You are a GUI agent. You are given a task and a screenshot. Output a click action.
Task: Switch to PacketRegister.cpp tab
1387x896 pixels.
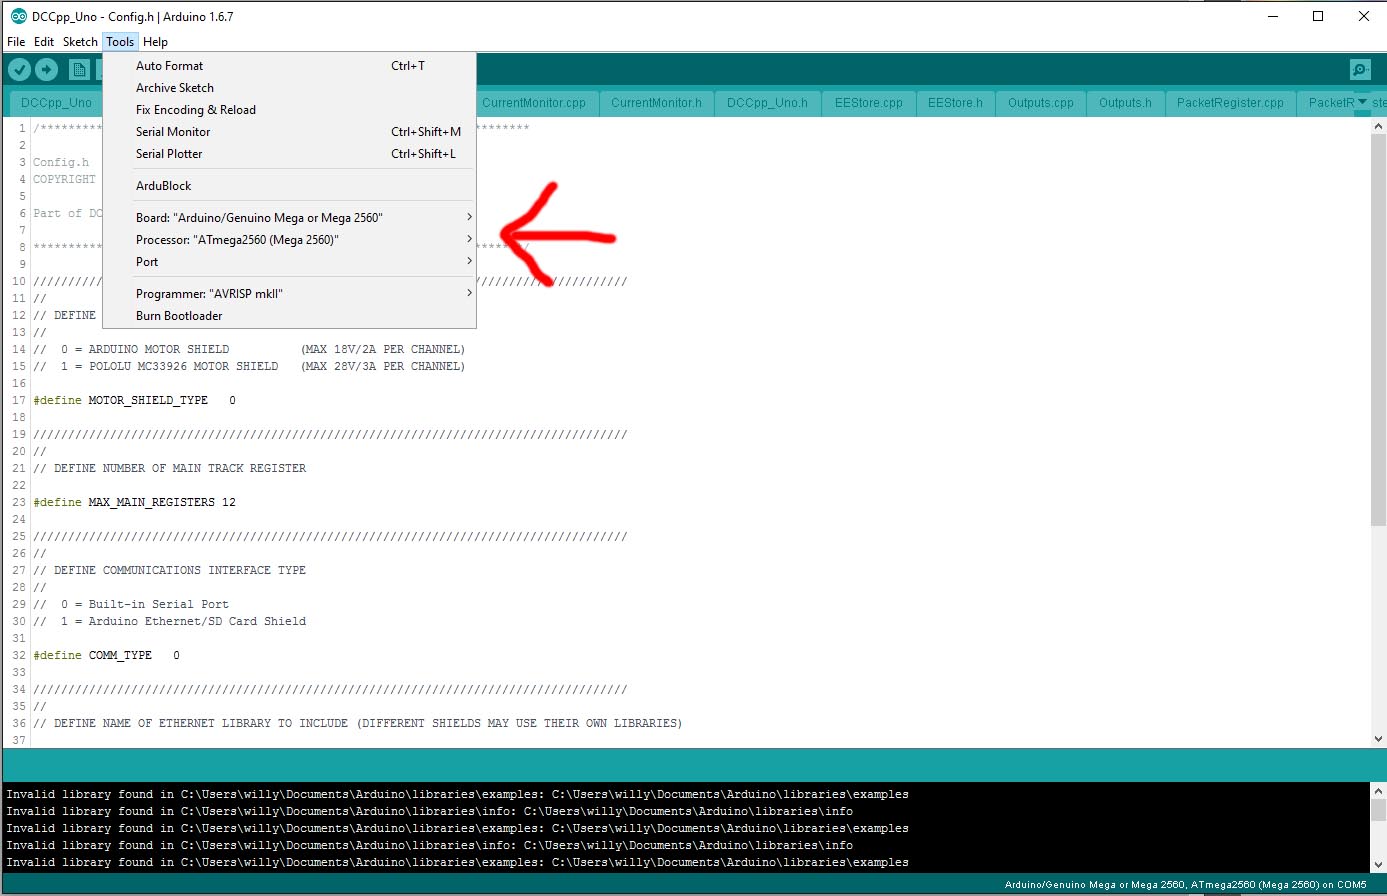[x=1230, y=102]
